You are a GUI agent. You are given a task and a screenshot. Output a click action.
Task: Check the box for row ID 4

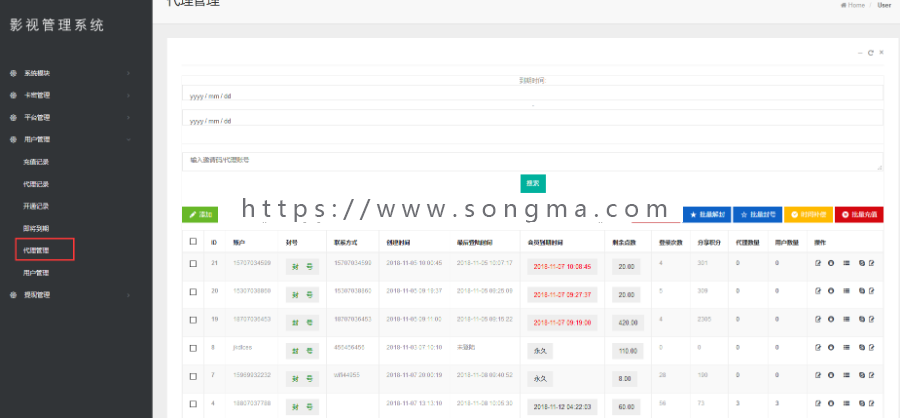pos(193,404)
